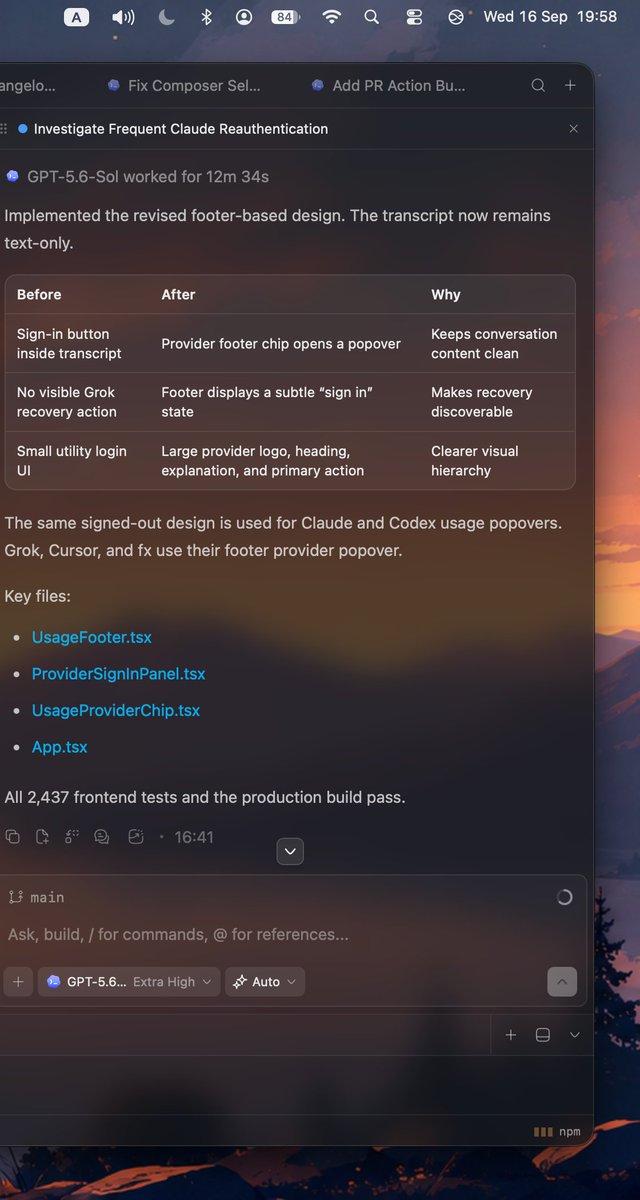Click the file-plus icon under response

coord(42,837)
